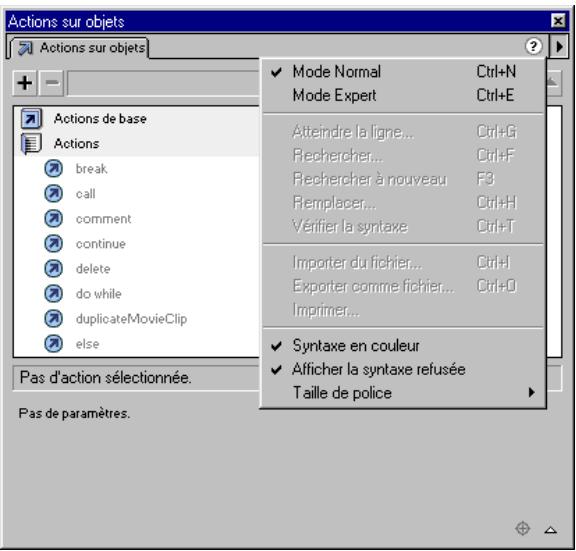Click the target path crosshair icon

click(522, 529)
